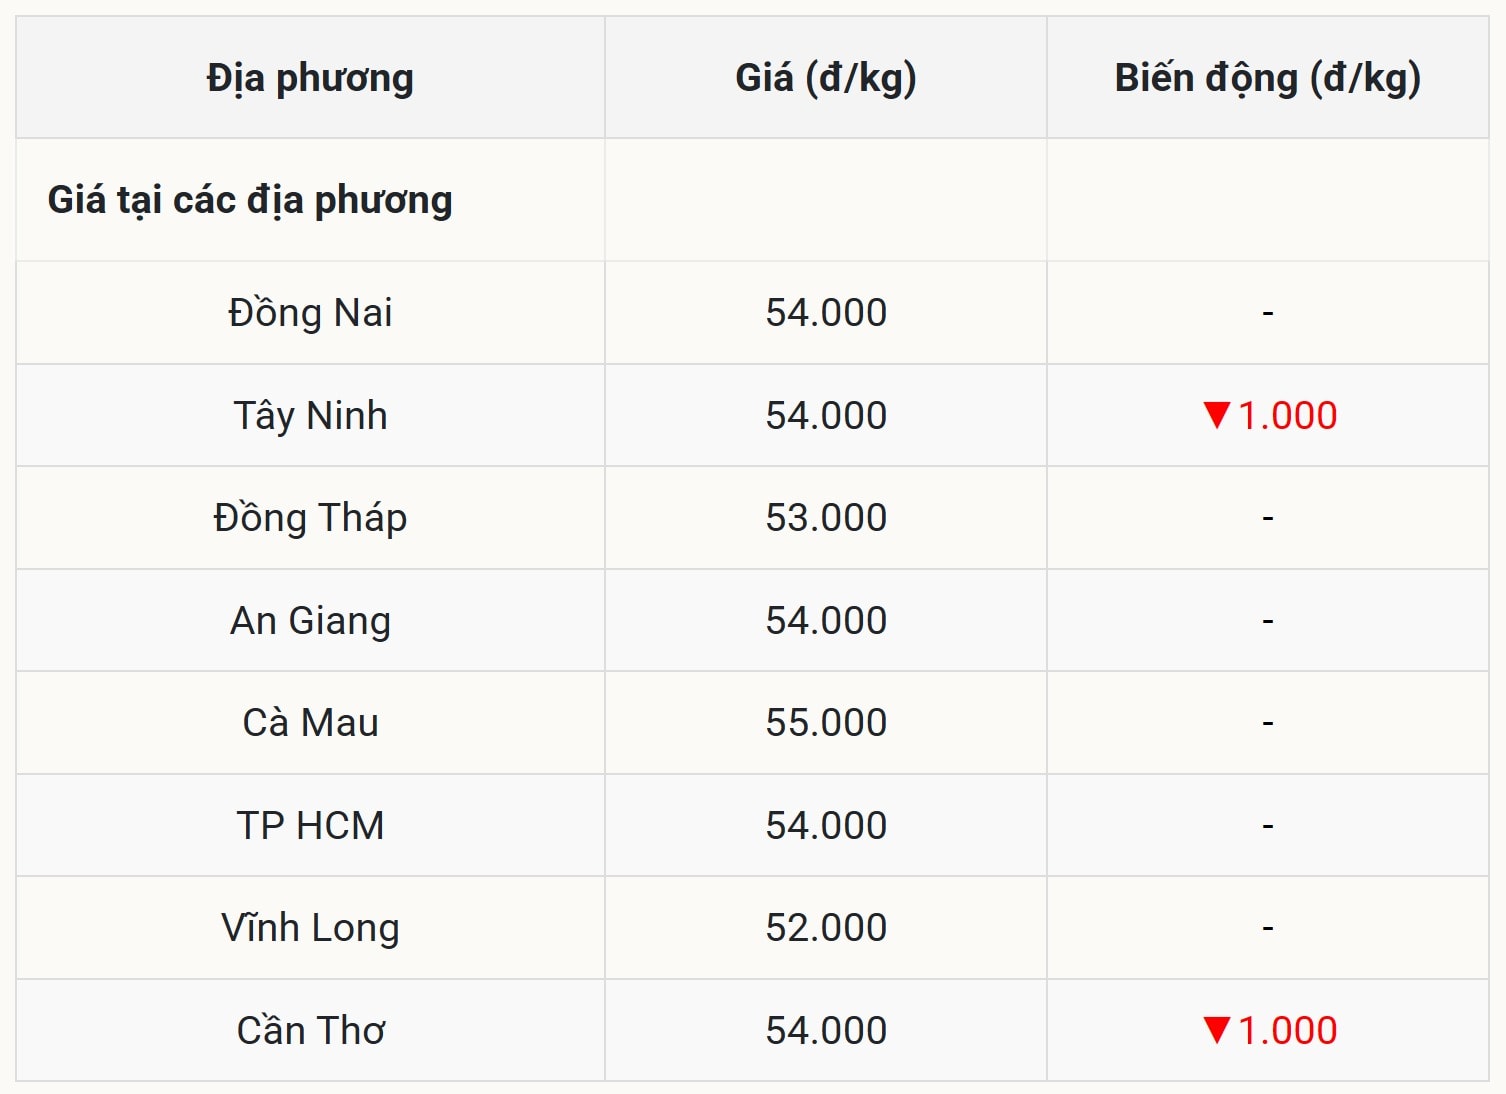Click the red down arrow for Tây Ninh
Screen dimensions: 1506x1094
pyautogui.click(x=1216, y=415)
